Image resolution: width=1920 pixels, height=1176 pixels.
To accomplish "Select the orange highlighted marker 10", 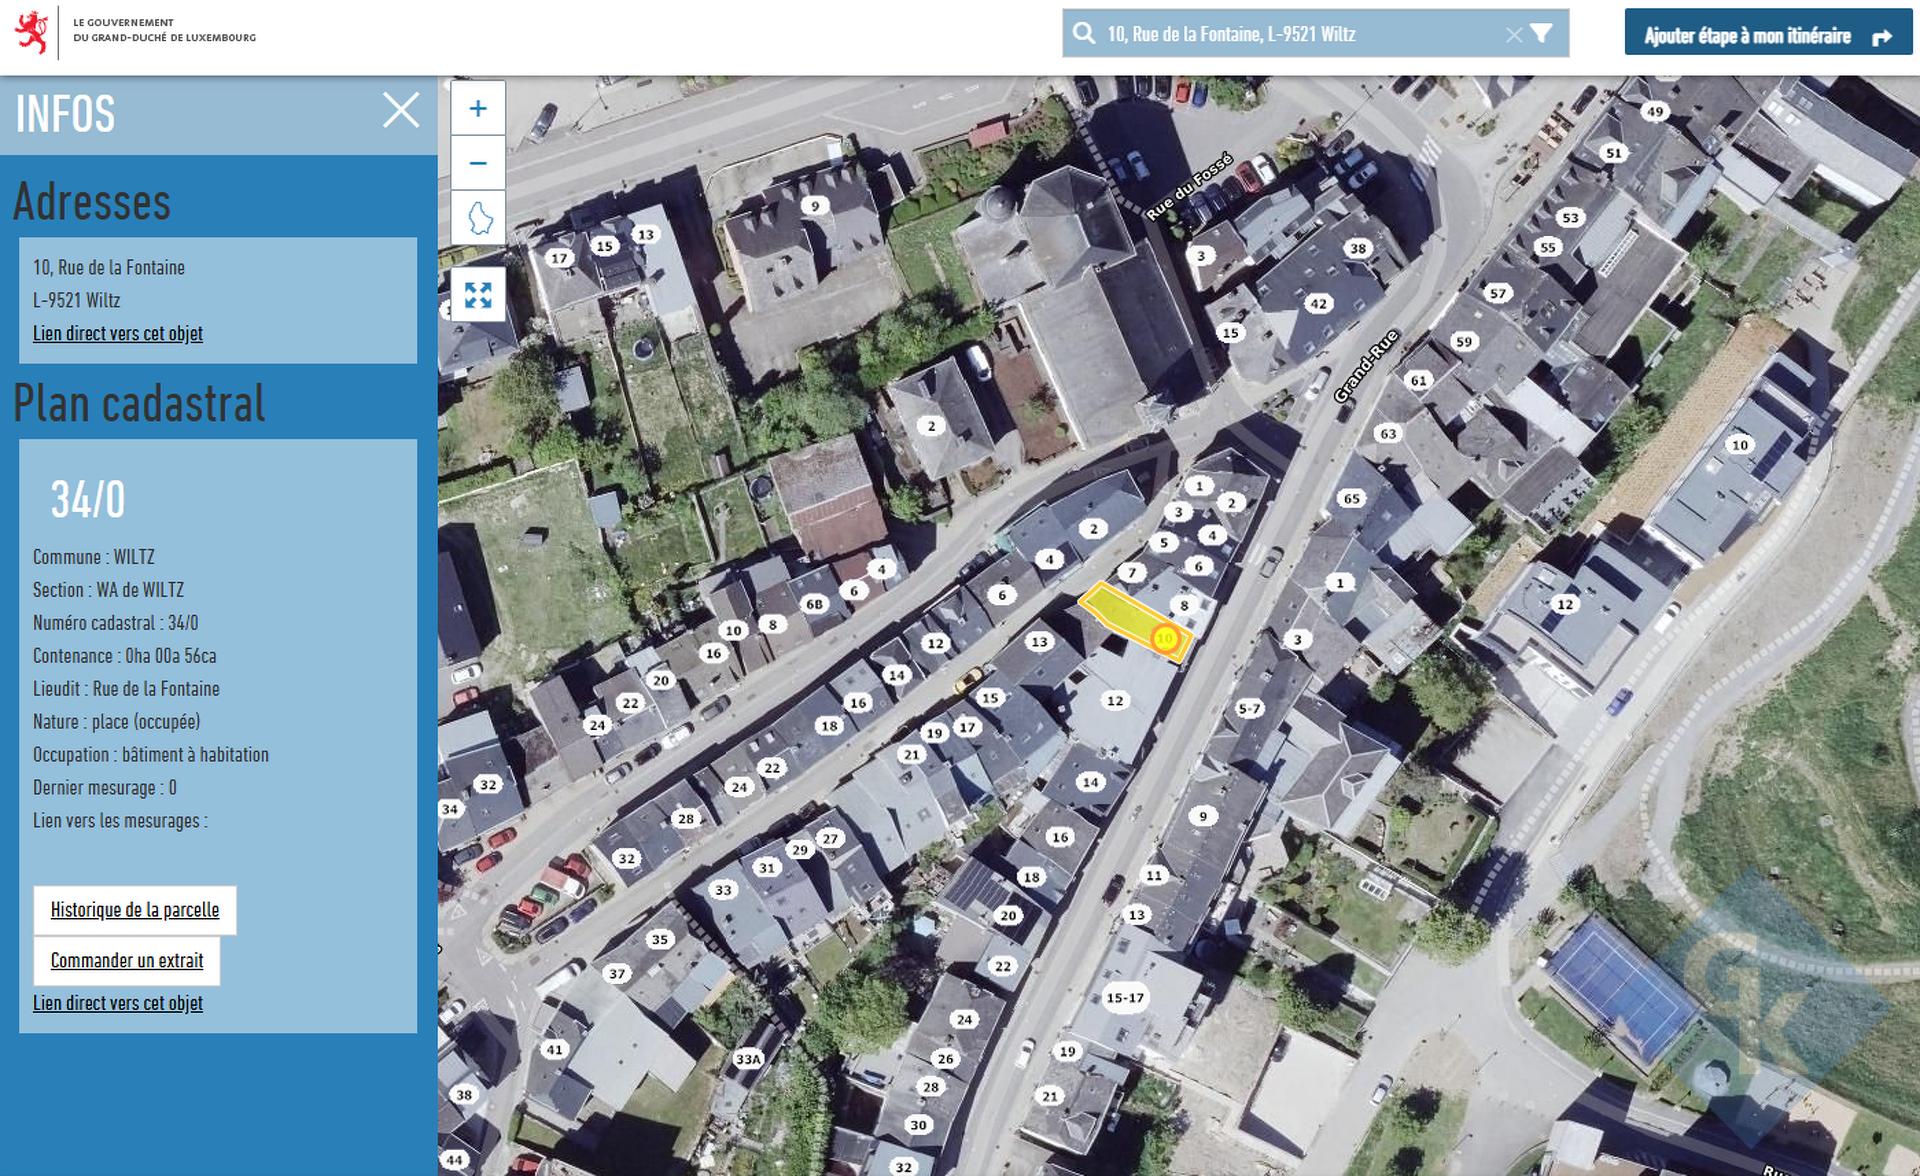I will pyautogui.click(x=1165, y=638).
